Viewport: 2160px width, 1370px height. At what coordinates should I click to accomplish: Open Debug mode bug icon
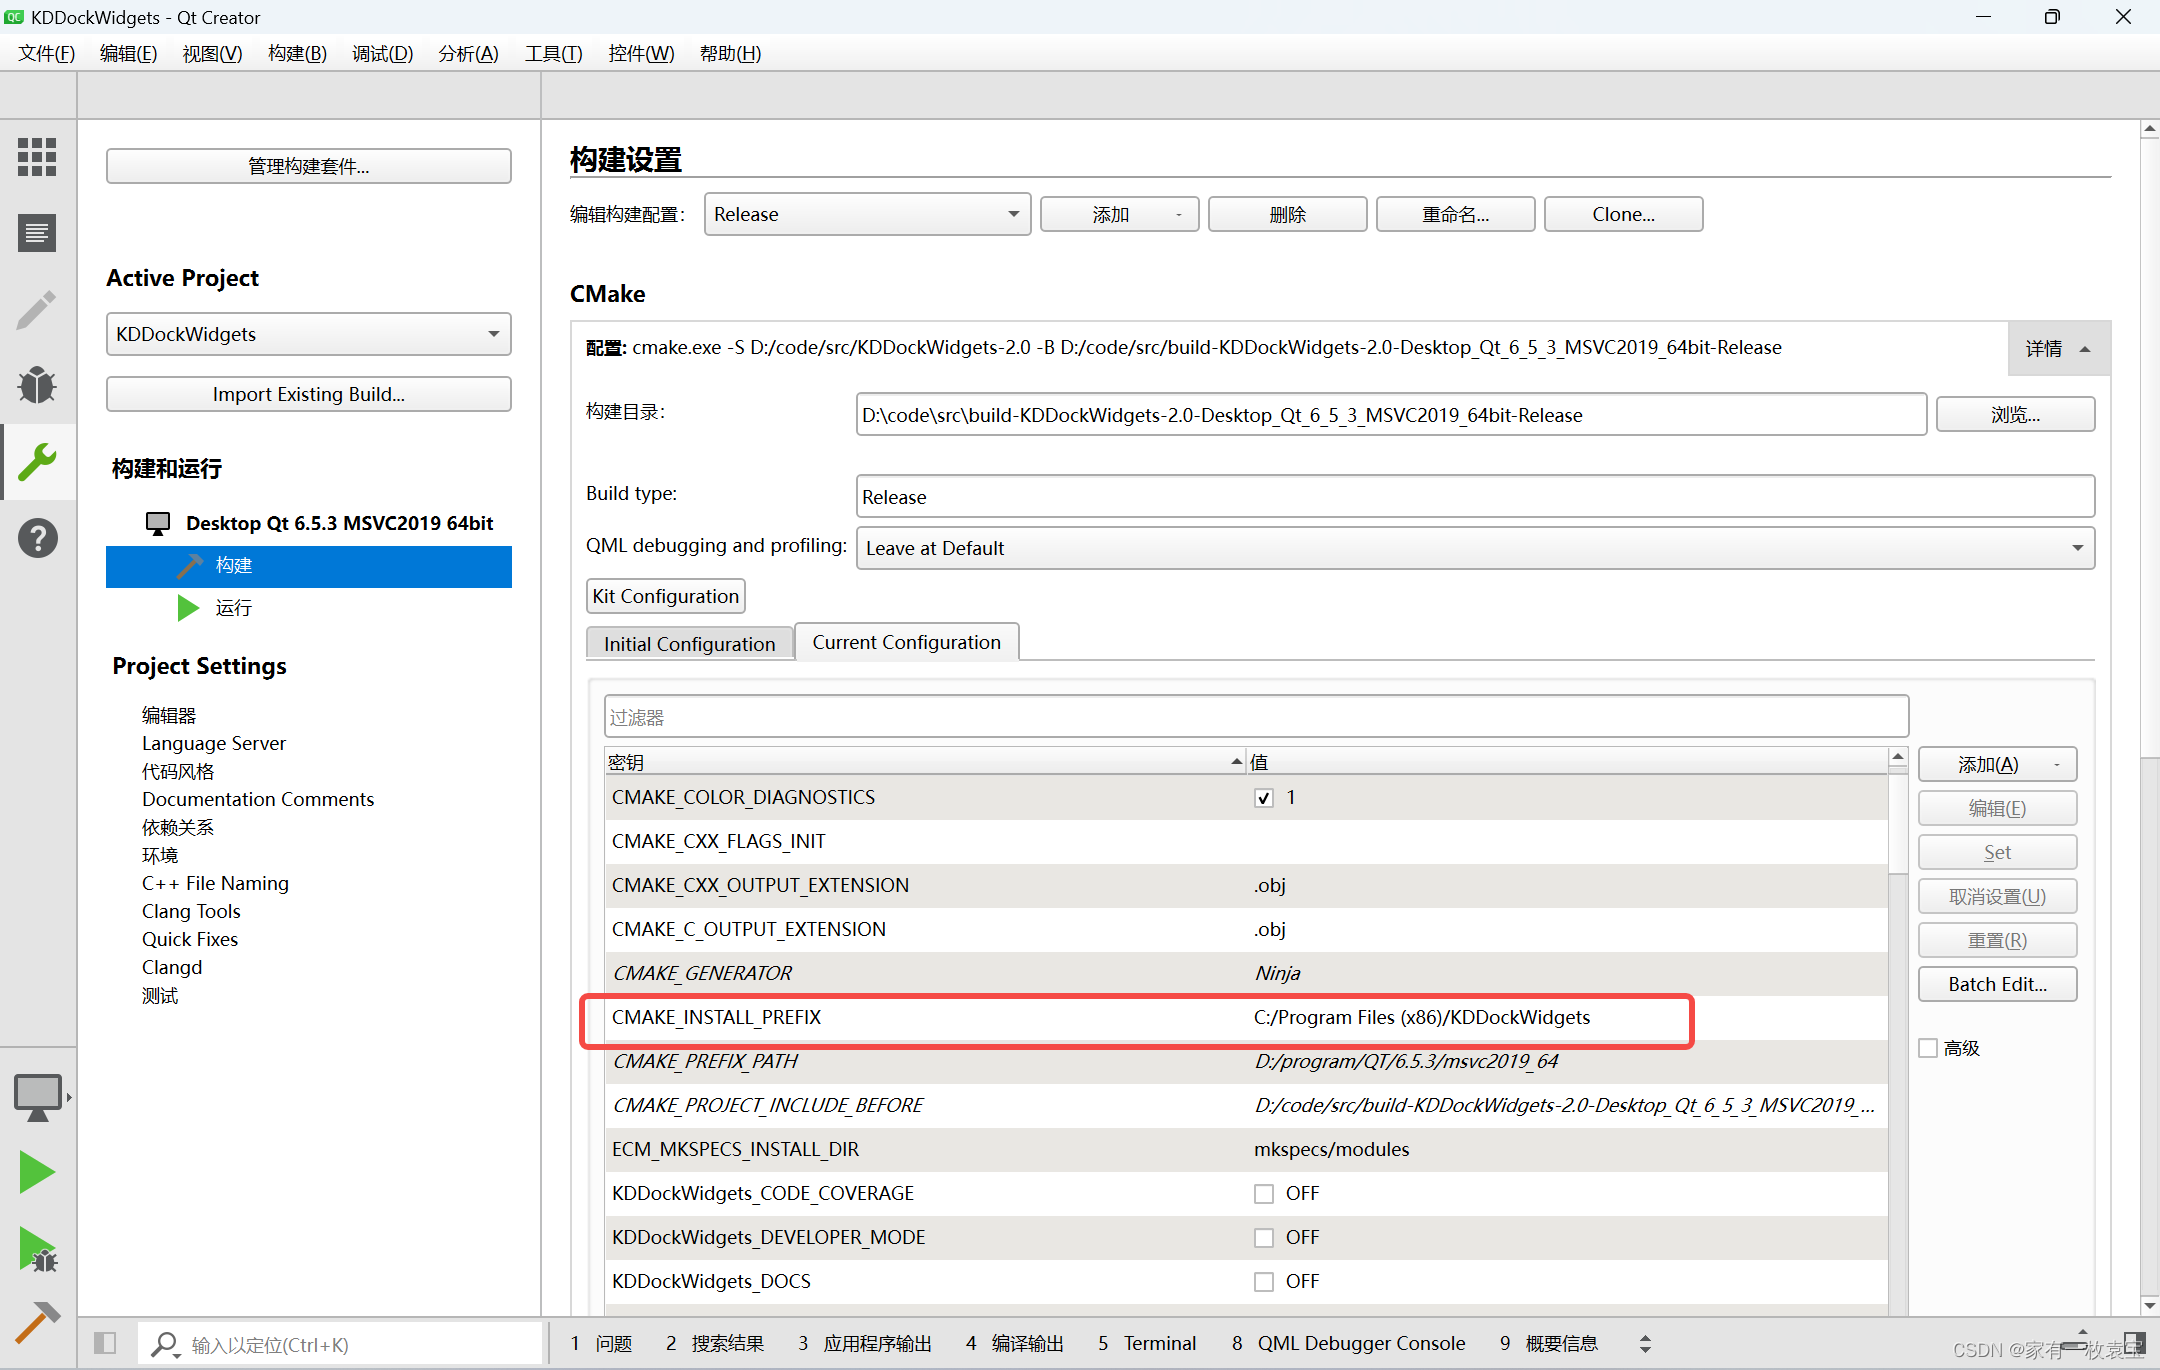coord(37,385)
